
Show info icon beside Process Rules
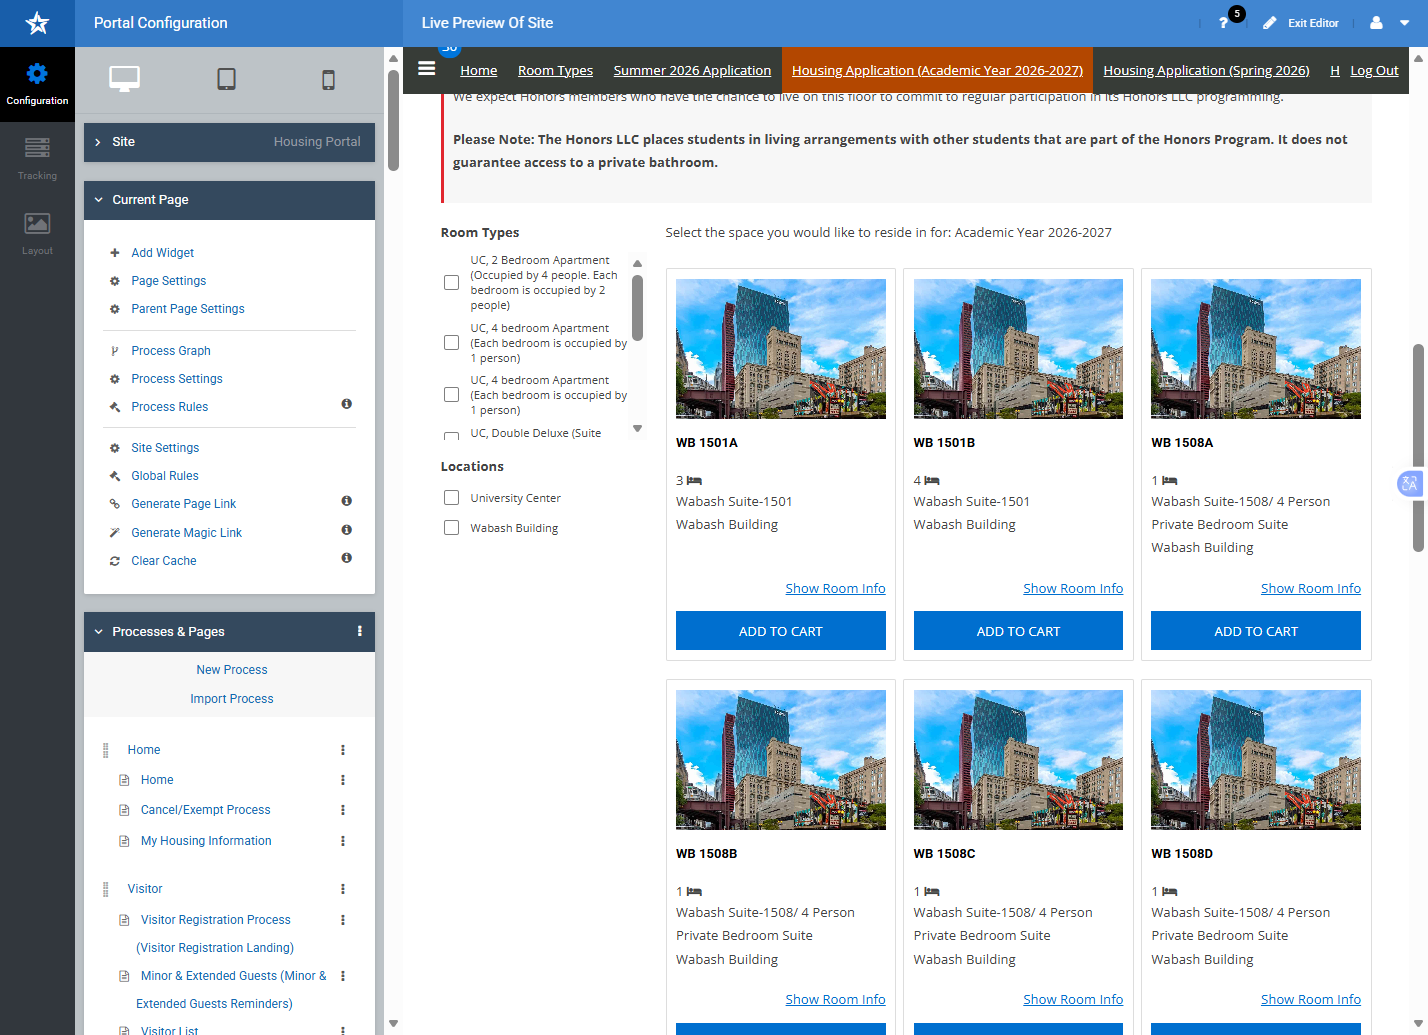(x=346, y=404)
